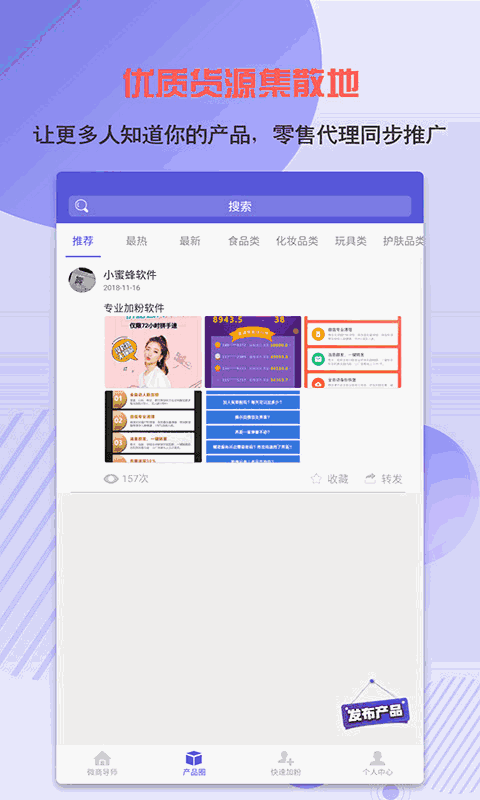The height and width of the screenshot is (800, 480).
Task: Open the blue question list thumbnail
Action: [253, 427]
